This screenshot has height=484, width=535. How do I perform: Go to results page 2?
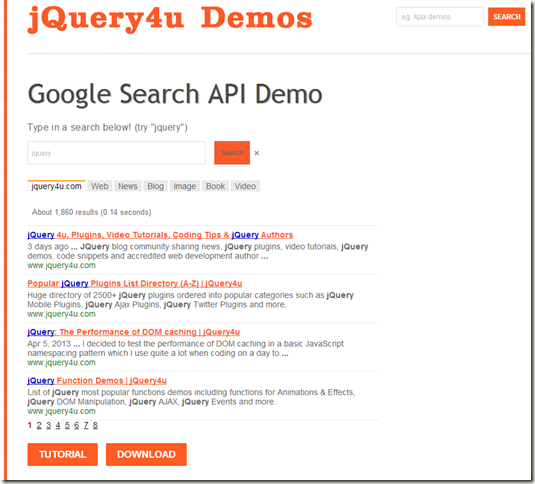39,425
